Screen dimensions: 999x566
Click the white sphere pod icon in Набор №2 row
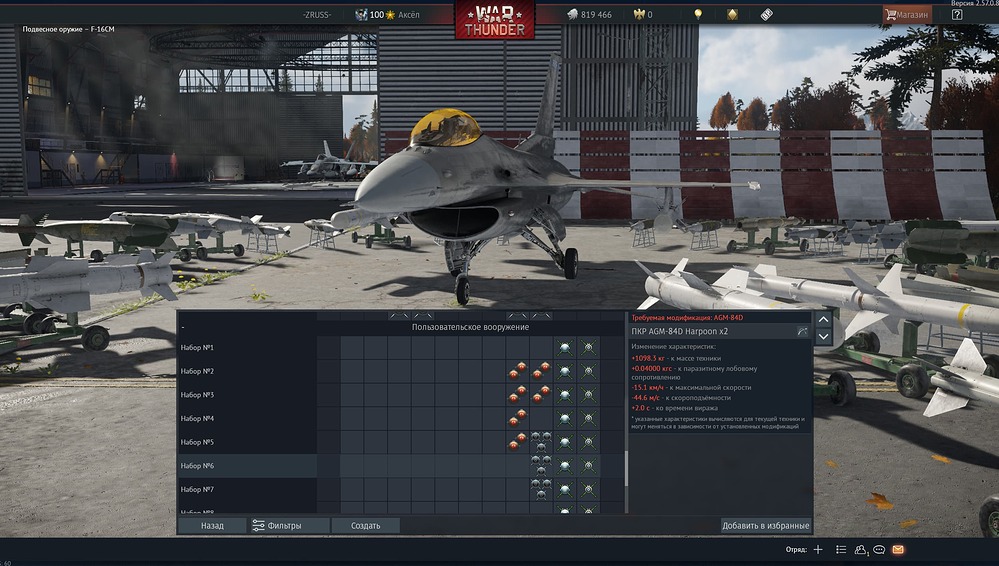coord(564,371)
